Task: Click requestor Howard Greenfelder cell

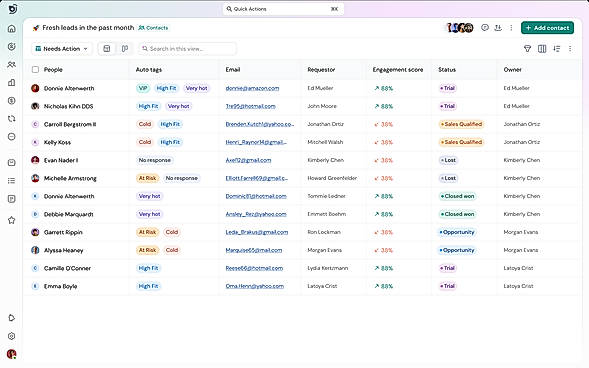Action: pyautogui.click(x=332, y=178)
